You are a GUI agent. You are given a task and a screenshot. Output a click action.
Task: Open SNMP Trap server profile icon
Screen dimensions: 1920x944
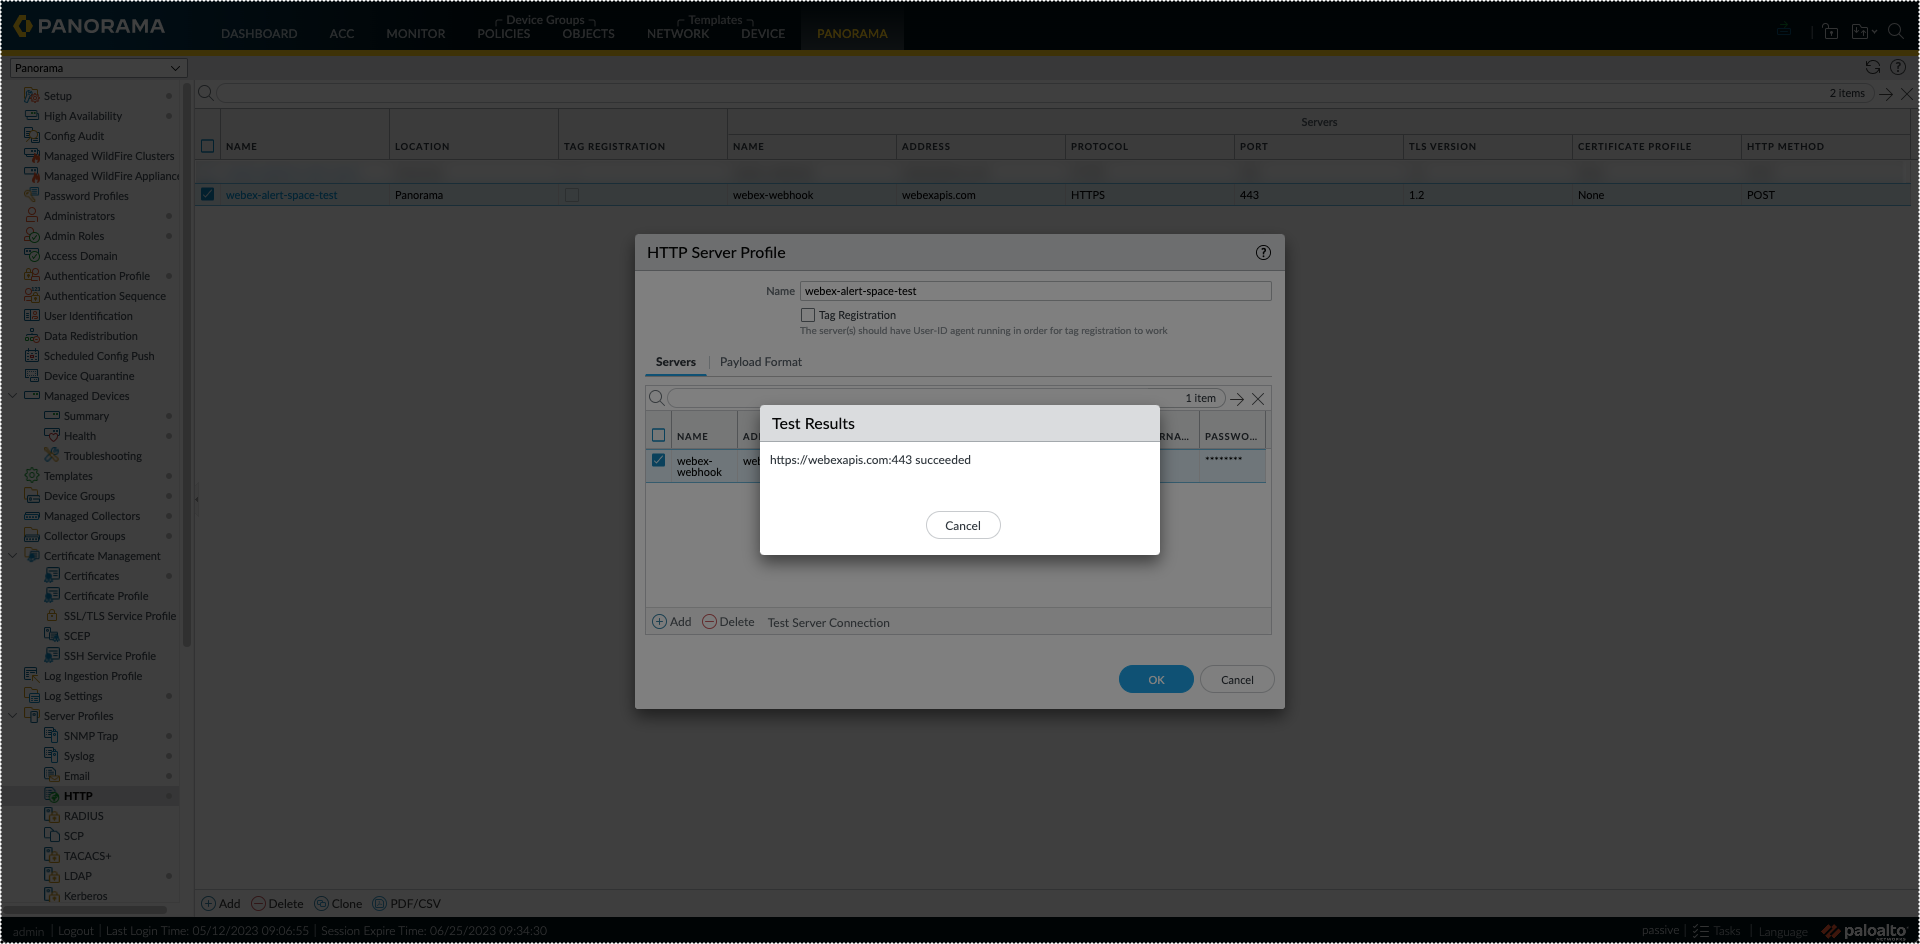(52, 736)
